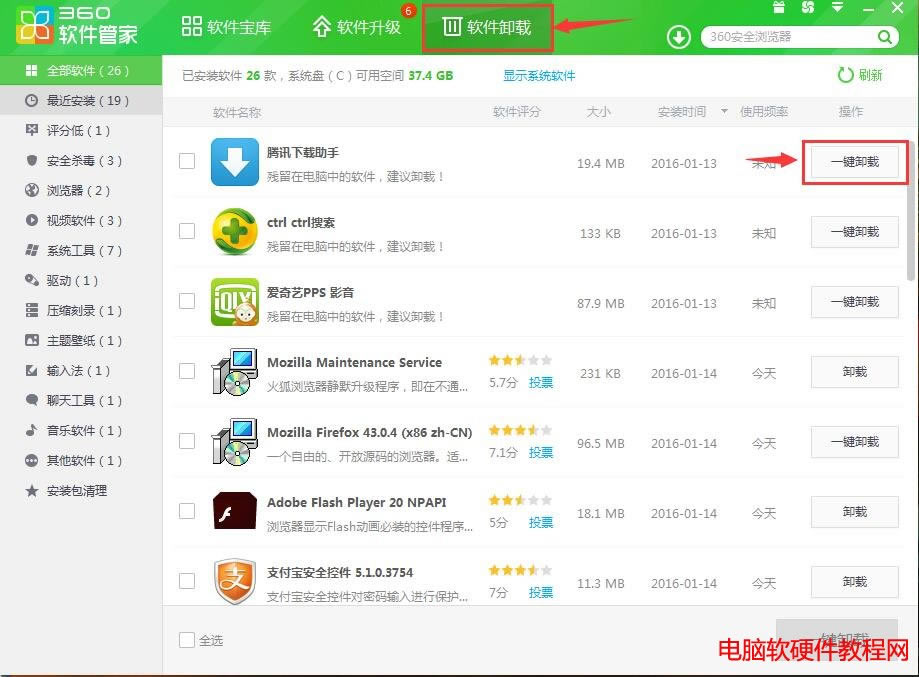Check the 爱奇艺PPS 影音 checkbox

(187, 301)
